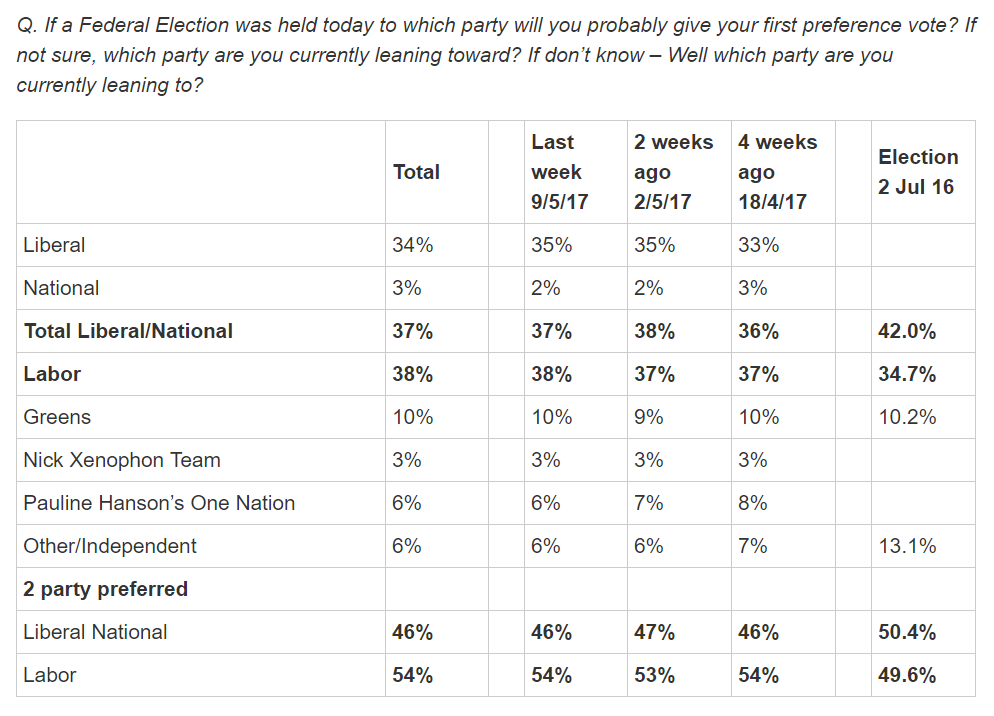The height and width of the screenshot is (716, 994).
Task: Select the 'Nick Xenophon Team' row label
Action: tap(122, 460)
